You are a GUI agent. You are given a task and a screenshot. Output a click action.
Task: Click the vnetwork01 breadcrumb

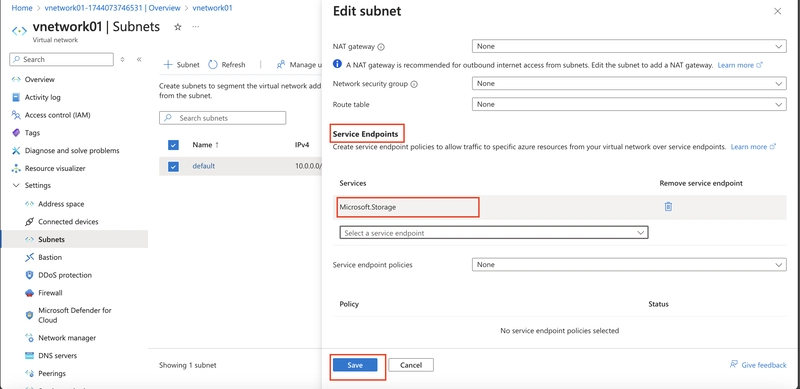click(212, 8)
